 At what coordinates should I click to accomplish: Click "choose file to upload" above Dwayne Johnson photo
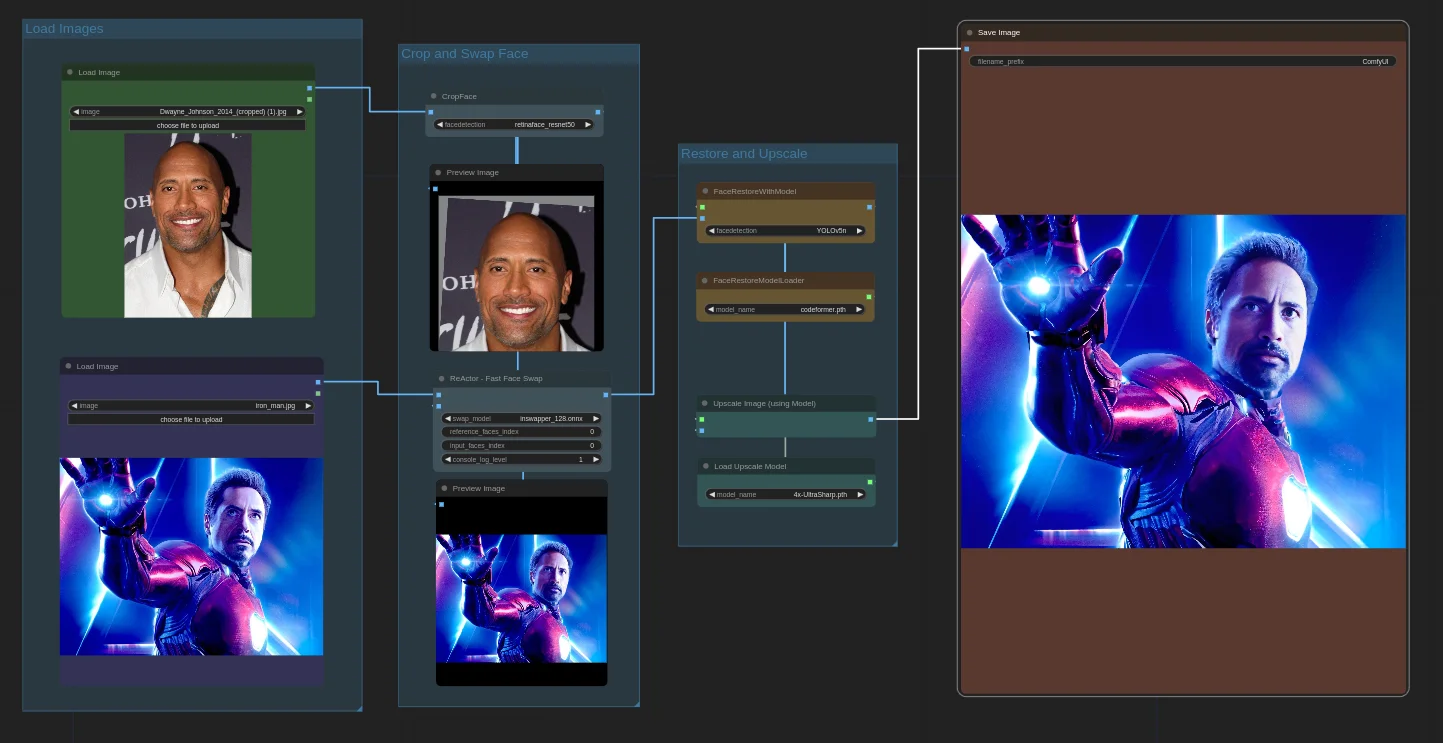(188, 126)
